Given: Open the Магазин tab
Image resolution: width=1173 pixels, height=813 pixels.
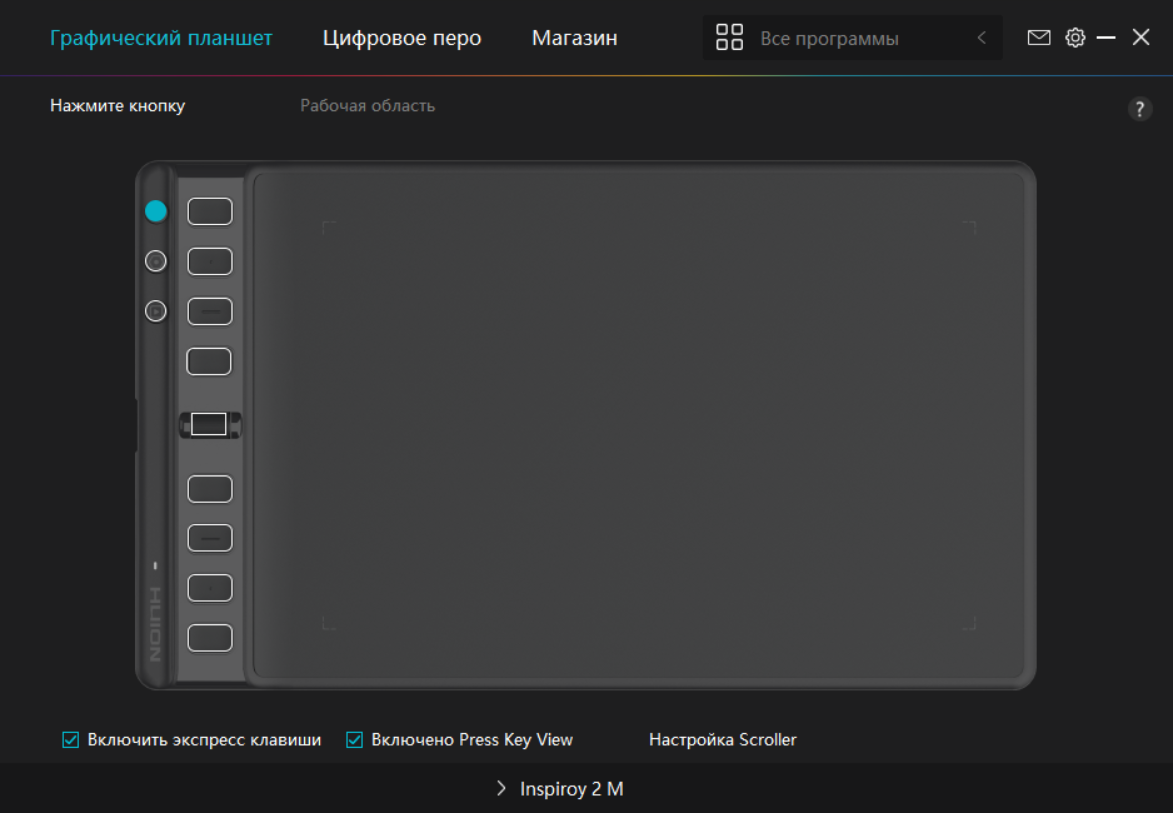Looking at the screenshot, I should click(x=574, y=38).
